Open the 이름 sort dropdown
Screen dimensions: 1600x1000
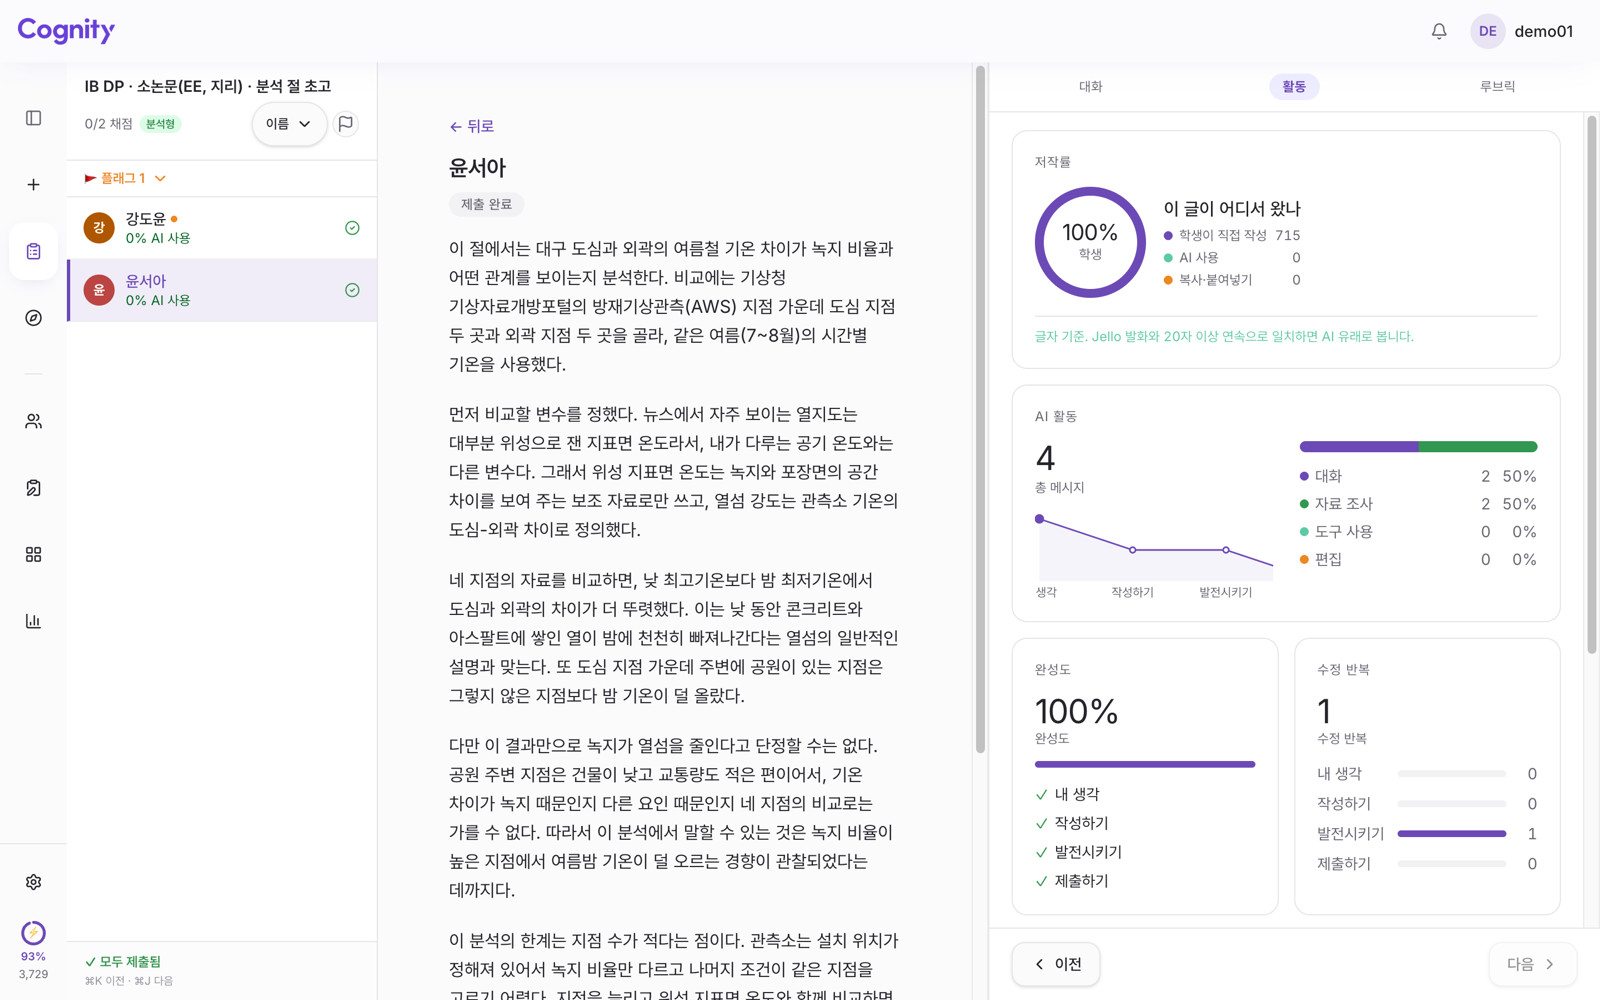pos(289,124)
